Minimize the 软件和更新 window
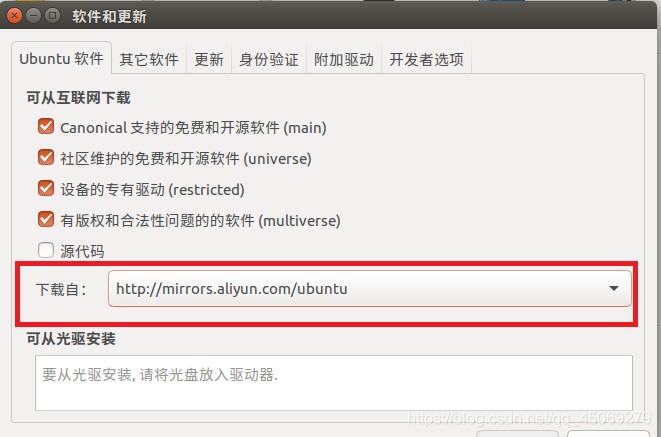This screenshot has height=437, width=661. [x=33, y=16]
